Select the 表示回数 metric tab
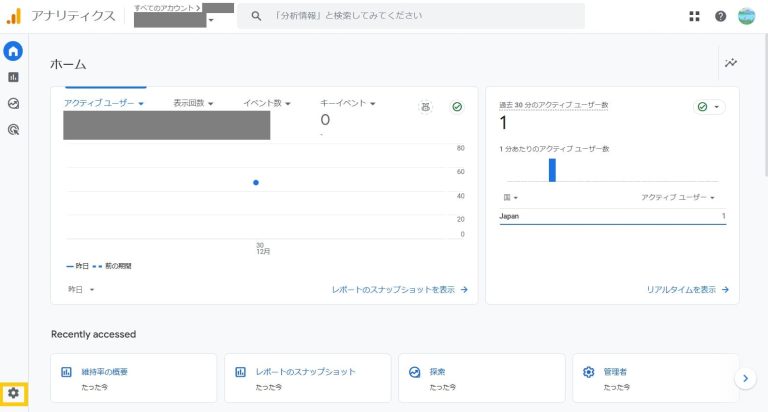Image resolution: width=768 pixels, height=412 pixels. tap(193, 103)
